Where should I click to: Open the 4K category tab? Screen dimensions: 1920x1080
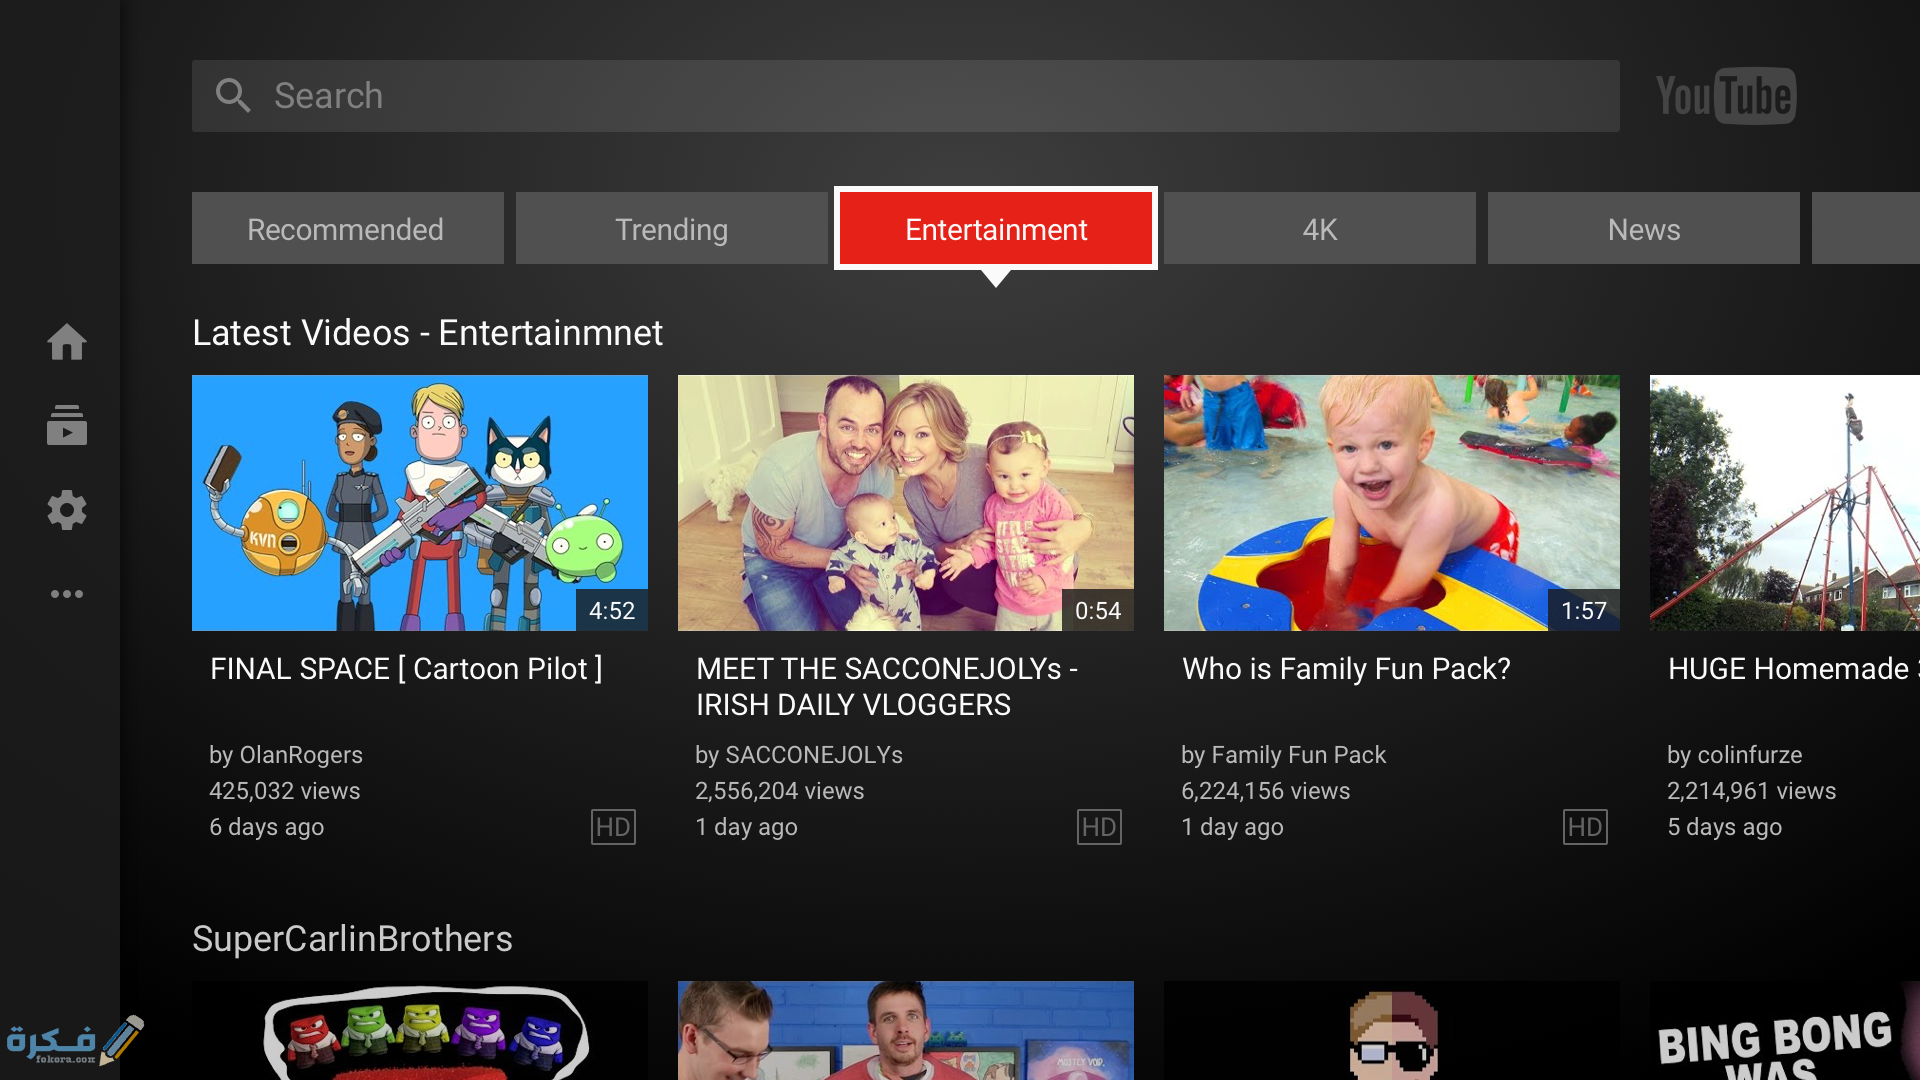coord(1319,229)
